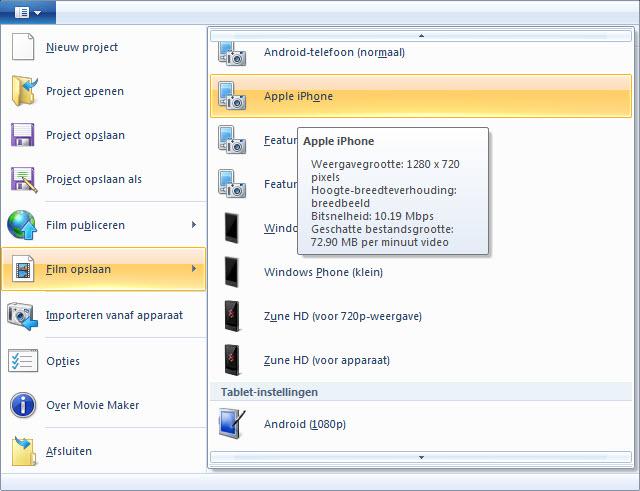The image size is (640, 491).
Task: Pick Android (1080p) tablet setting
Action: (304, 424)
